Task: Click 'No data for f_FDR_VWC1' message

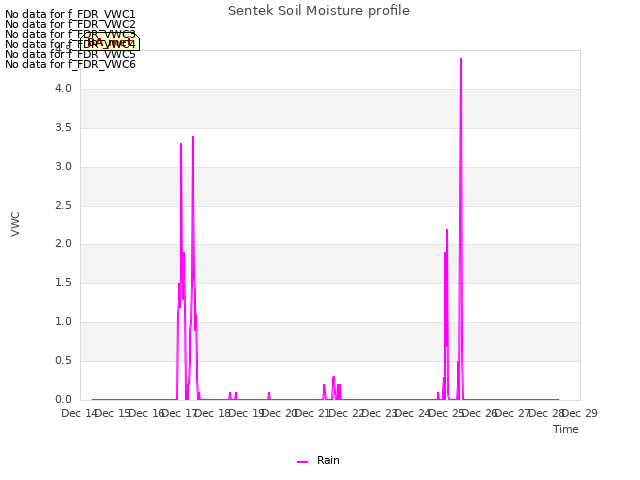Action: pyautogui.click(x=70, y=14)
